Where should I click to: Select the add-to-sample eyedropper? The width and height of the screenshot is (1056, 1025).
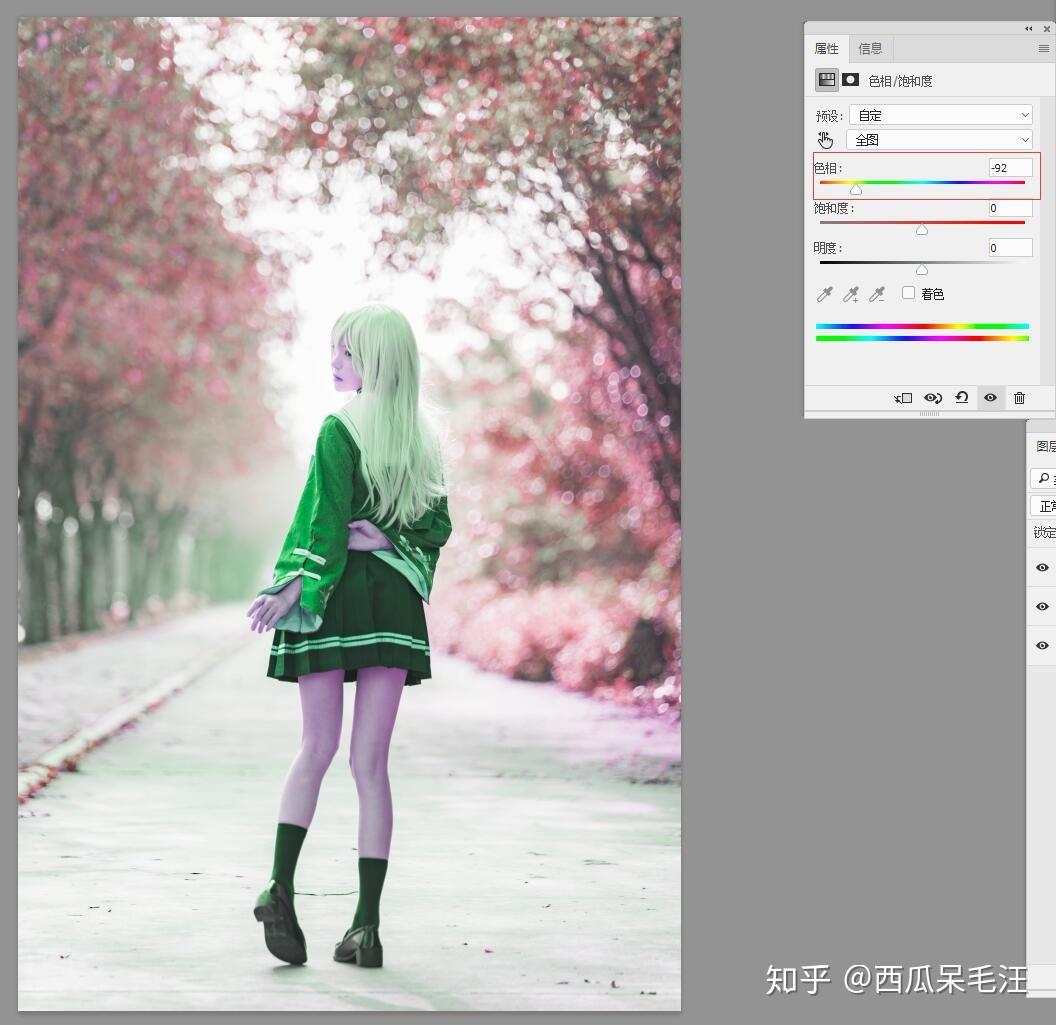(851, 294)
